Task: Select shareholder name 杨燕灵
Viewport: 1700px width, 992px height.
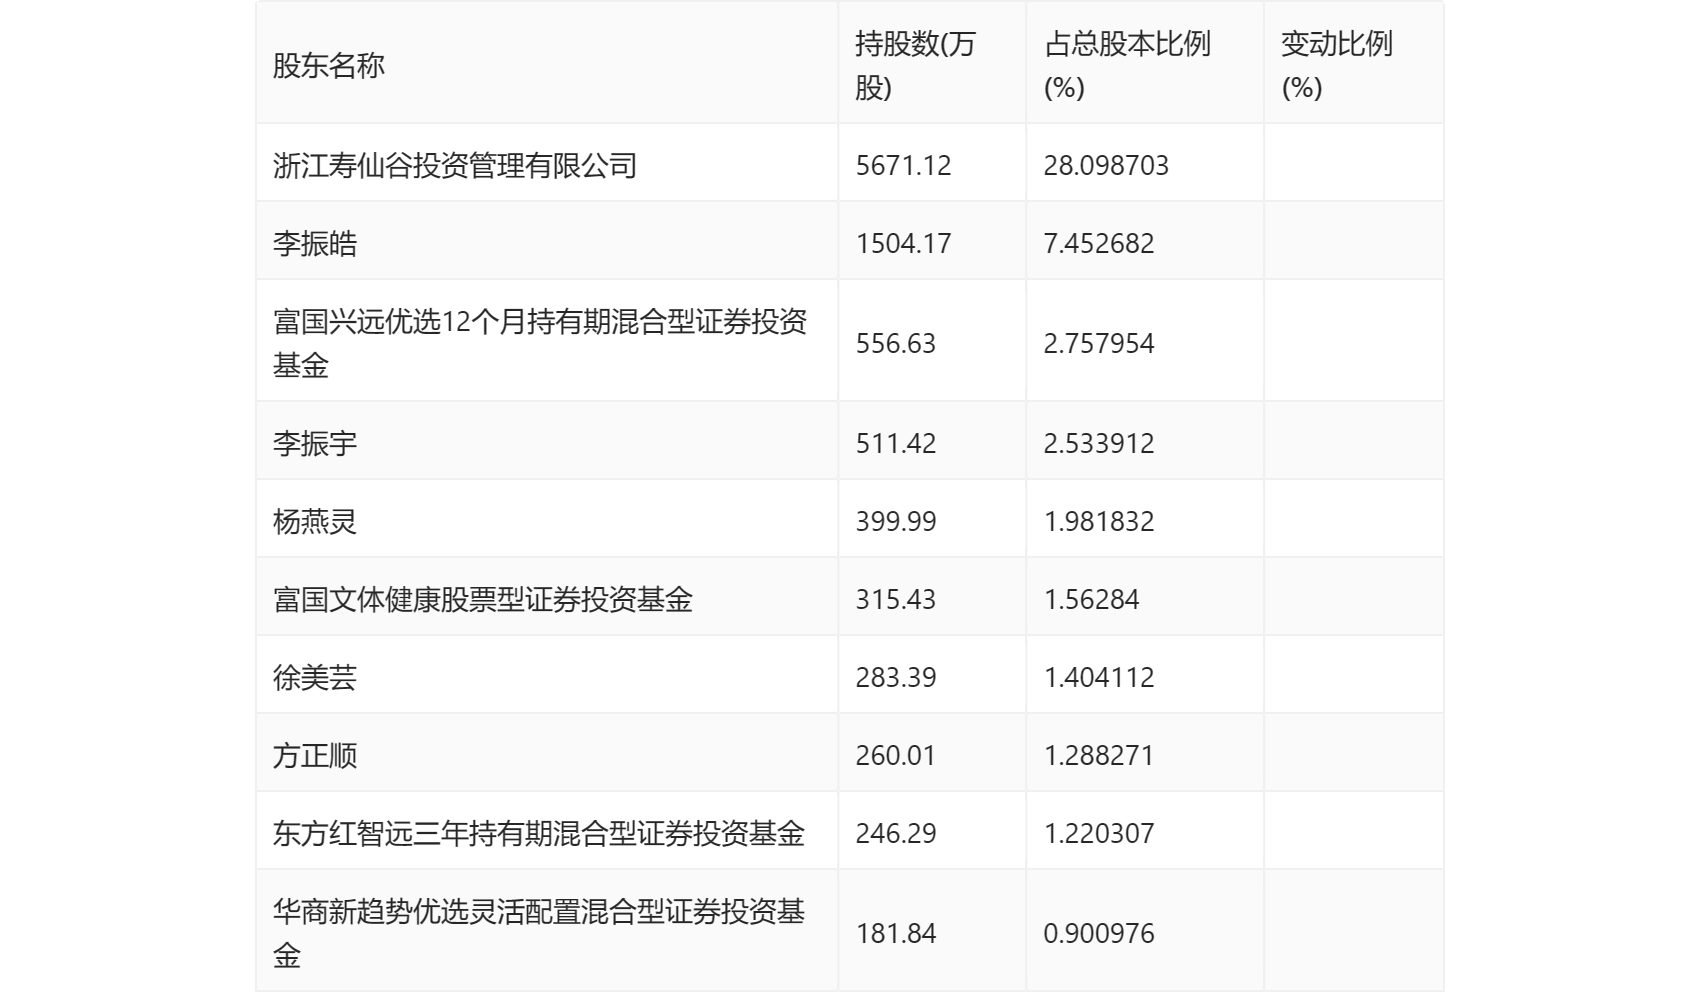Action: (315, 521)
